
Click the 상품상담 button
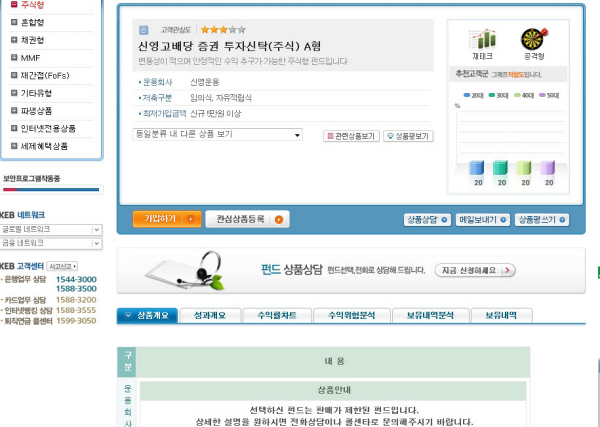(x=427, y=220)
